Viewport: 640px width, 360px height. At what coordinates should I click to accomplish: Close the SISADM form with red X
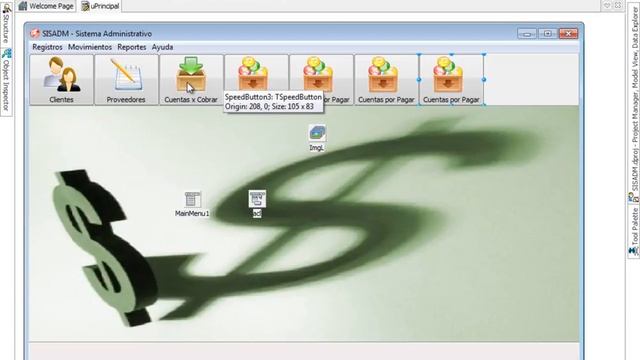[x=569, y=33]
